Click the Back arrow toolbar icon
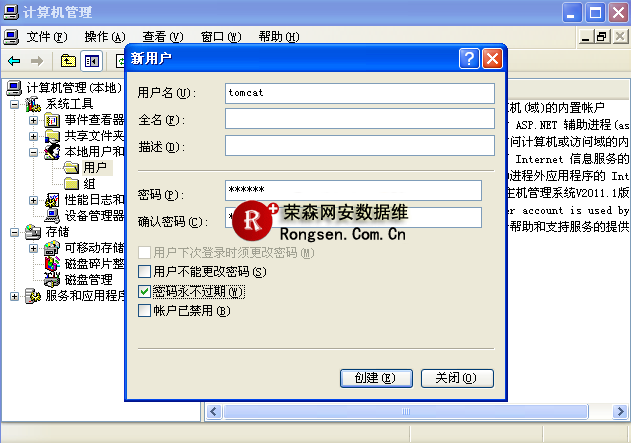Image resolution: width=631 pixels, height=443 pixels. tap(12, 61)
